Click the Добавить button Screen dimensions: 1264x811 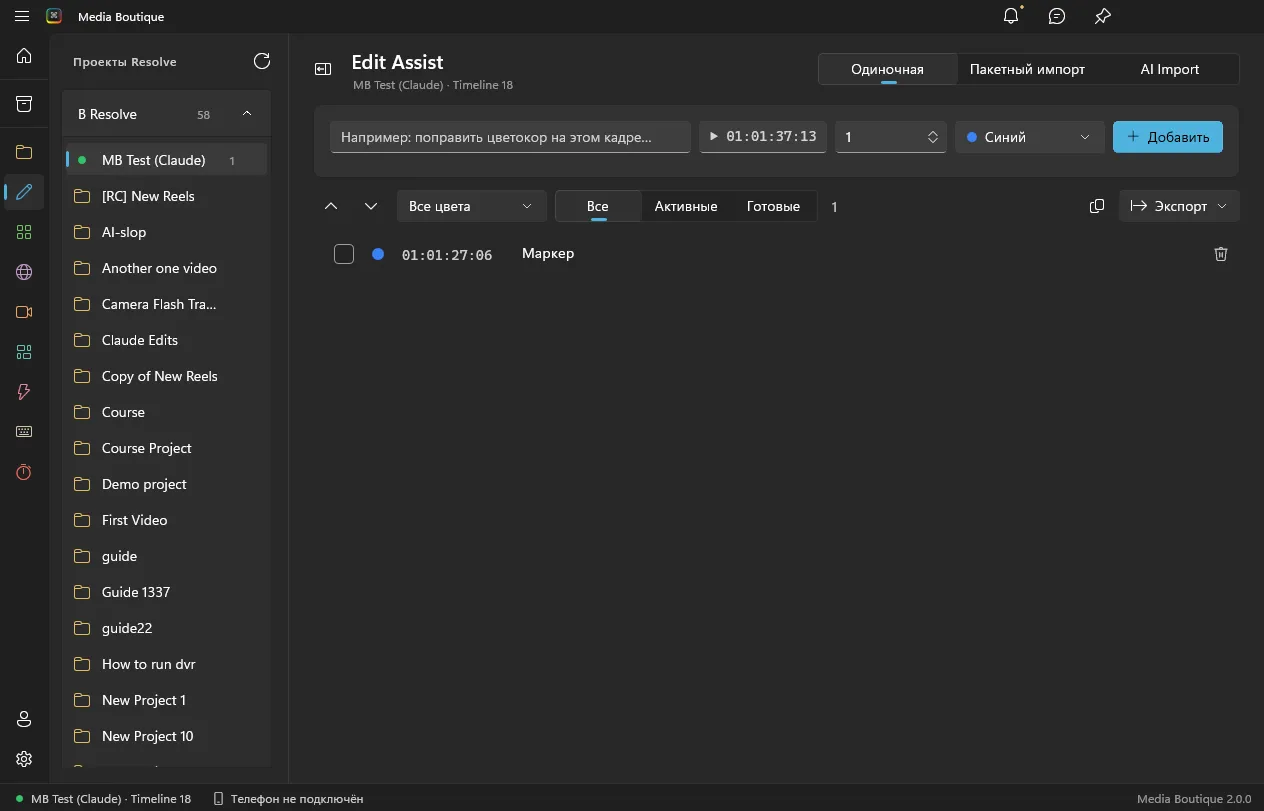pyautogui.click(x=1168, y=137)
